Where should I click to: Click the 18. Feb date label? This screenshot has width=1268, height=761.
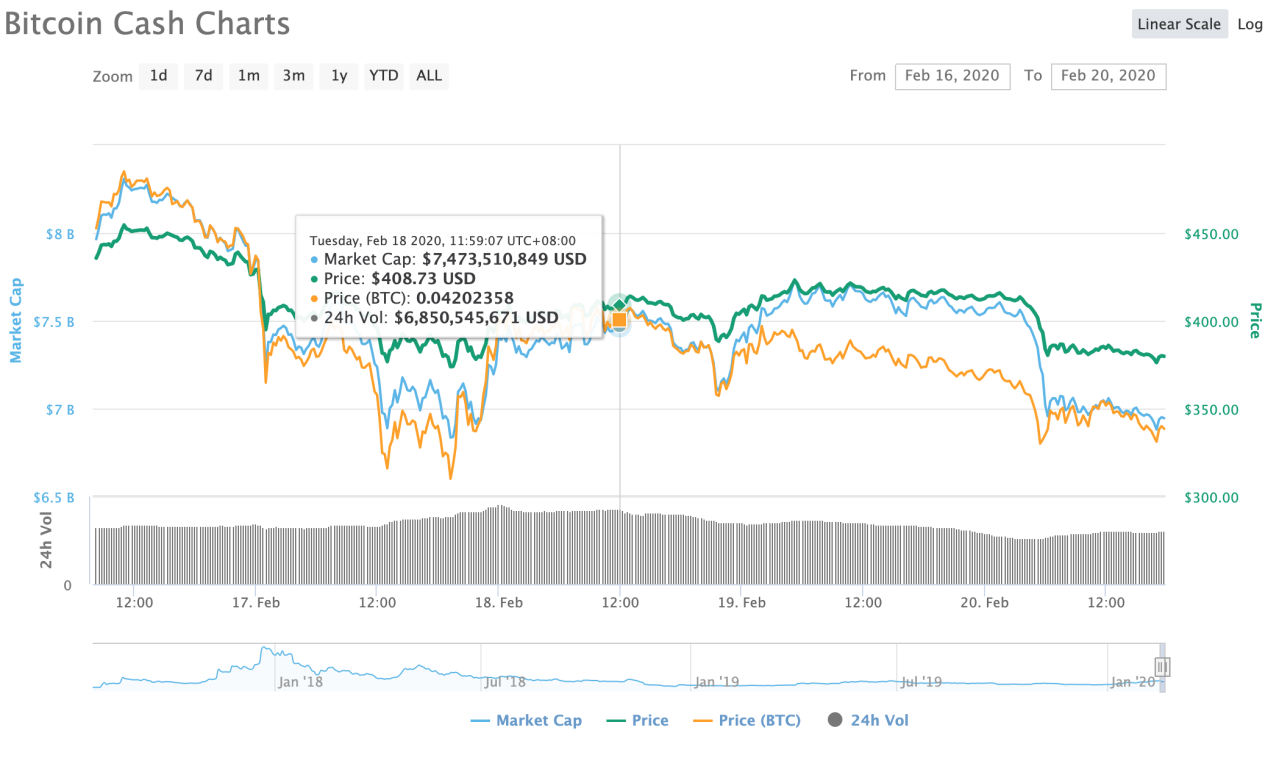498,603
